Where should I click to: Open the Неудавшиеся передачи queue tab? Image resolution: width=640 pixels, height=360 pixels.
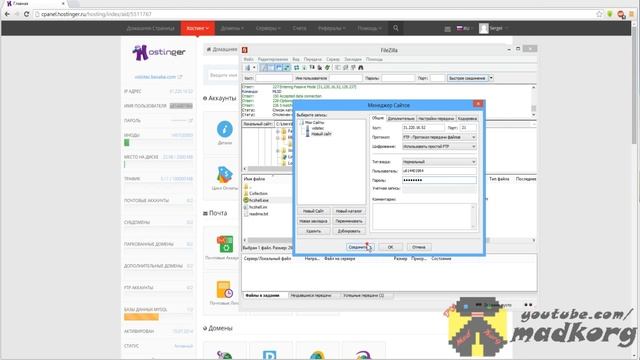point(311,295)
